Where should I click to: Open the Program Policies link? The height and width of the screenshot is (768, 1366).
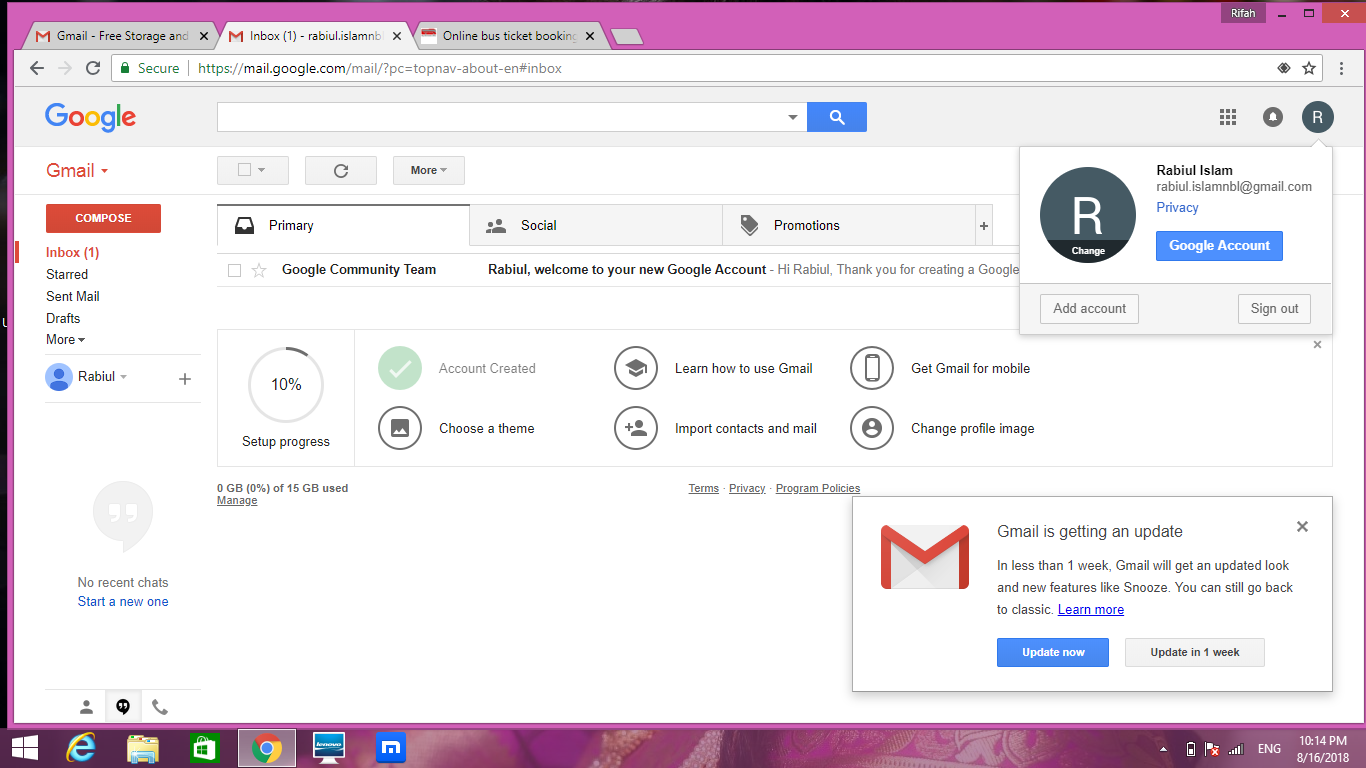click(x=818, y=488)
